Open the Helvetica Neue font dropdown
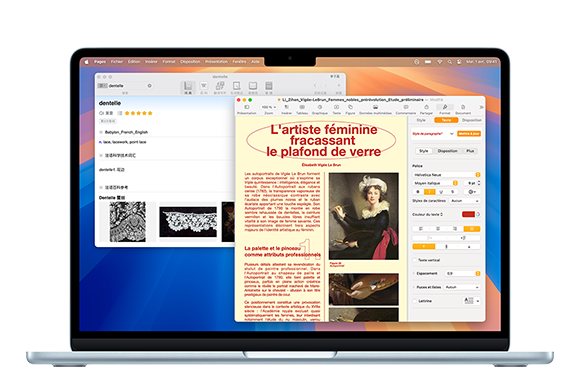The image size is (580, 386). 446,175
